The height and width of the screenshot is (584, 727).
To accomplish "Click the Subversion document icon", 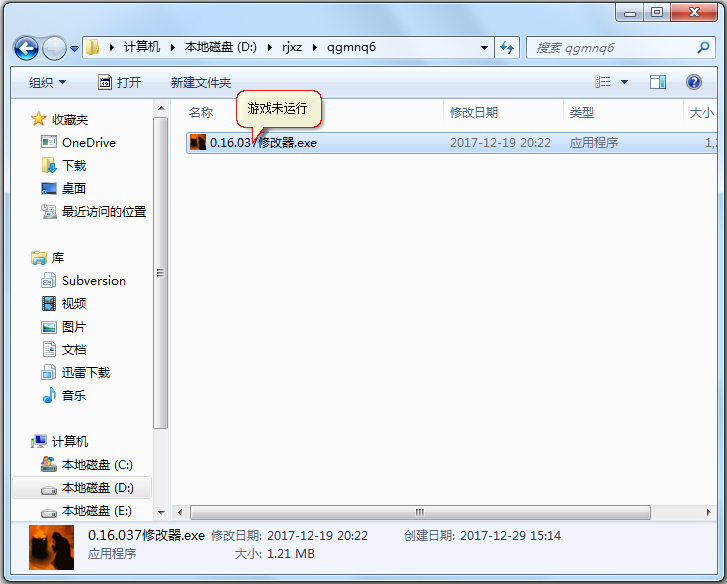I will pos(49,280).
